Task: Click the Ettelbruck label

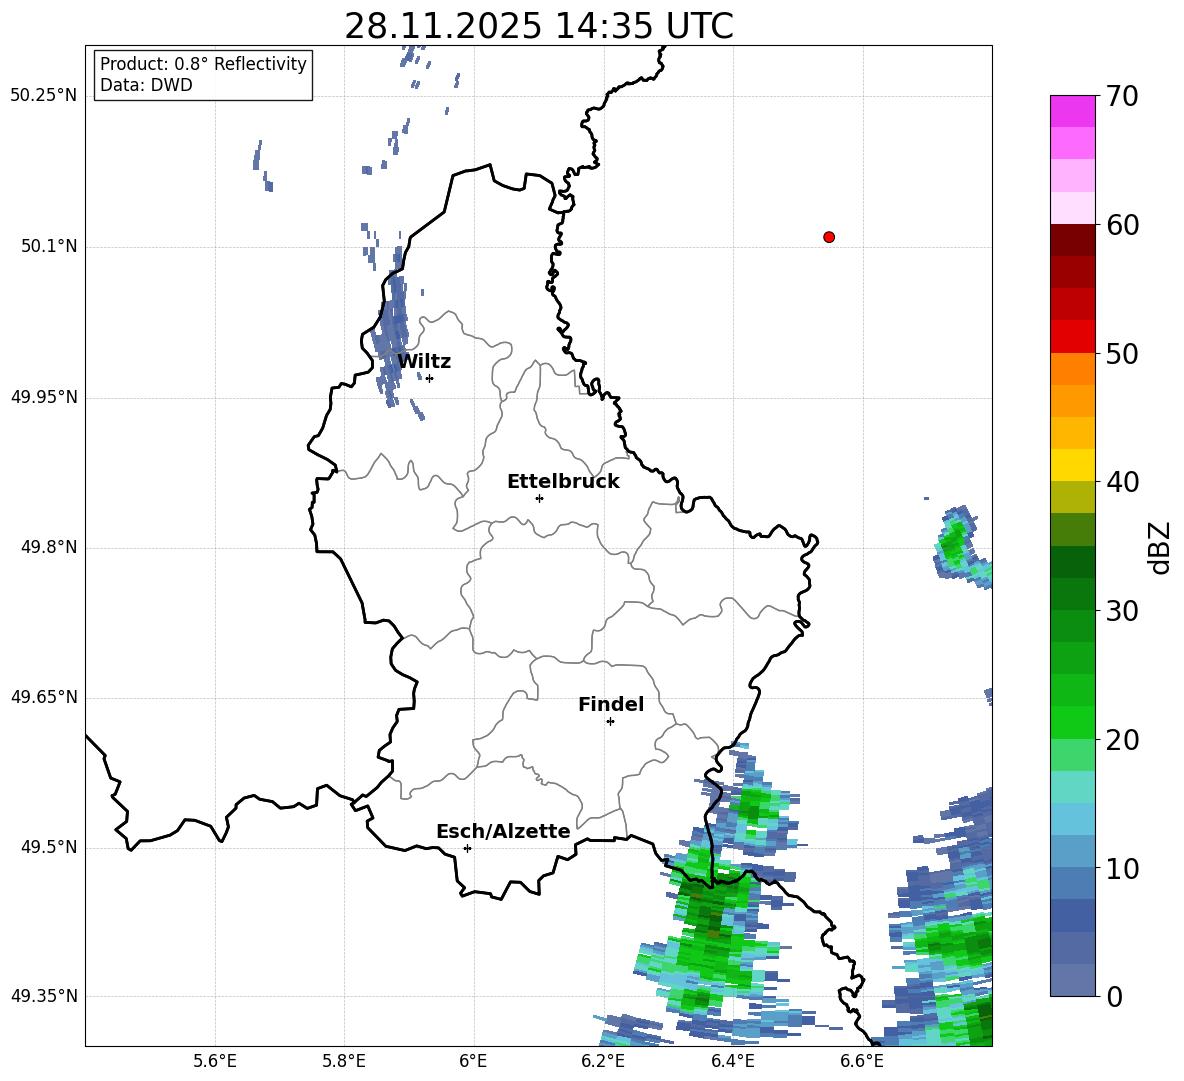Action: [x=563, y=482]
